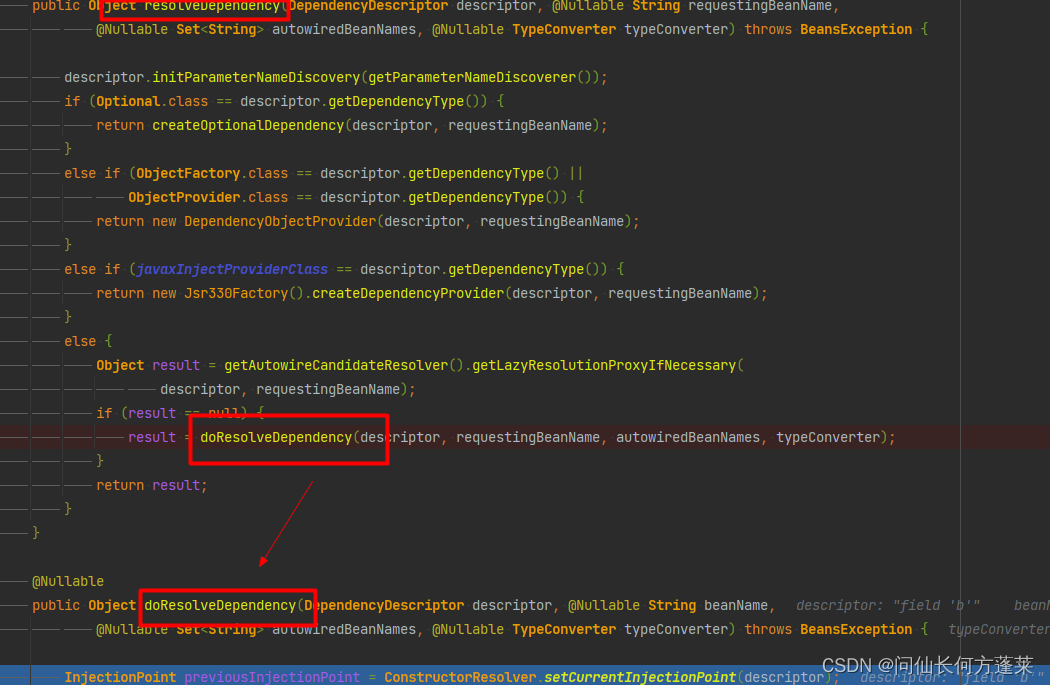The image size is (1050, 685).
Task: Select the ObjectProvider class name
Action: [184, 198]
